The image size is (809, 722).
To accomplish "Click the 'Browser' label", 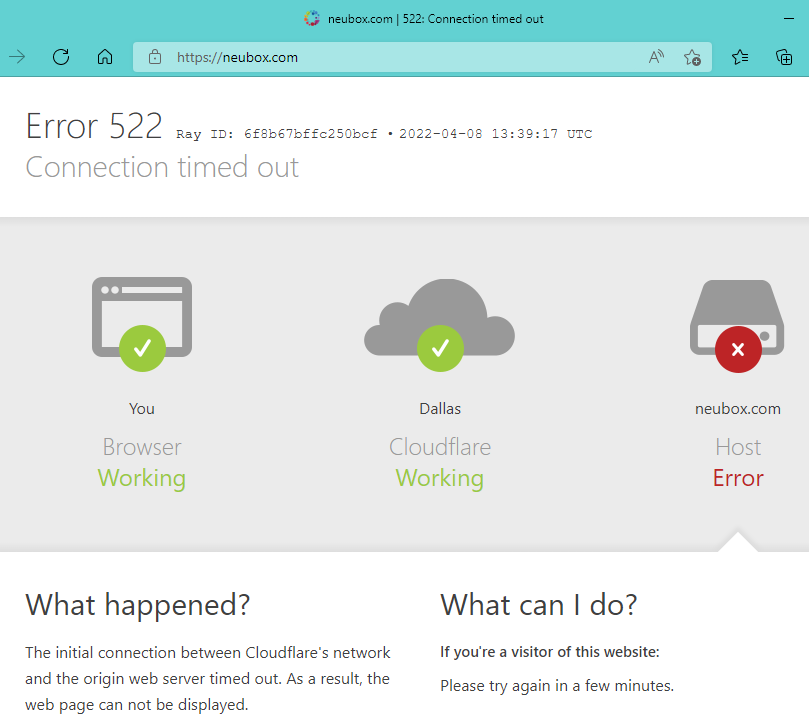I will click(142, 447).
